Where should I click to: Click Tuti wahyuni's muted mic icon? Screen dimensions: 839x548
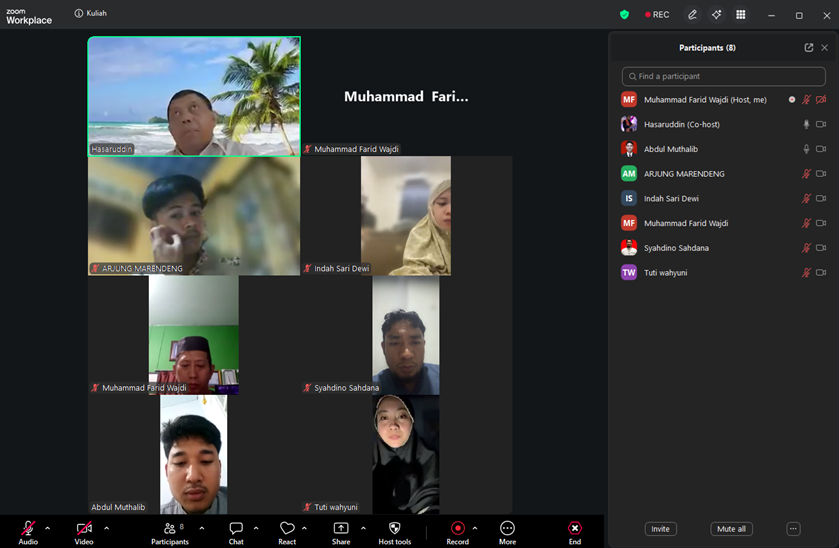806,272
